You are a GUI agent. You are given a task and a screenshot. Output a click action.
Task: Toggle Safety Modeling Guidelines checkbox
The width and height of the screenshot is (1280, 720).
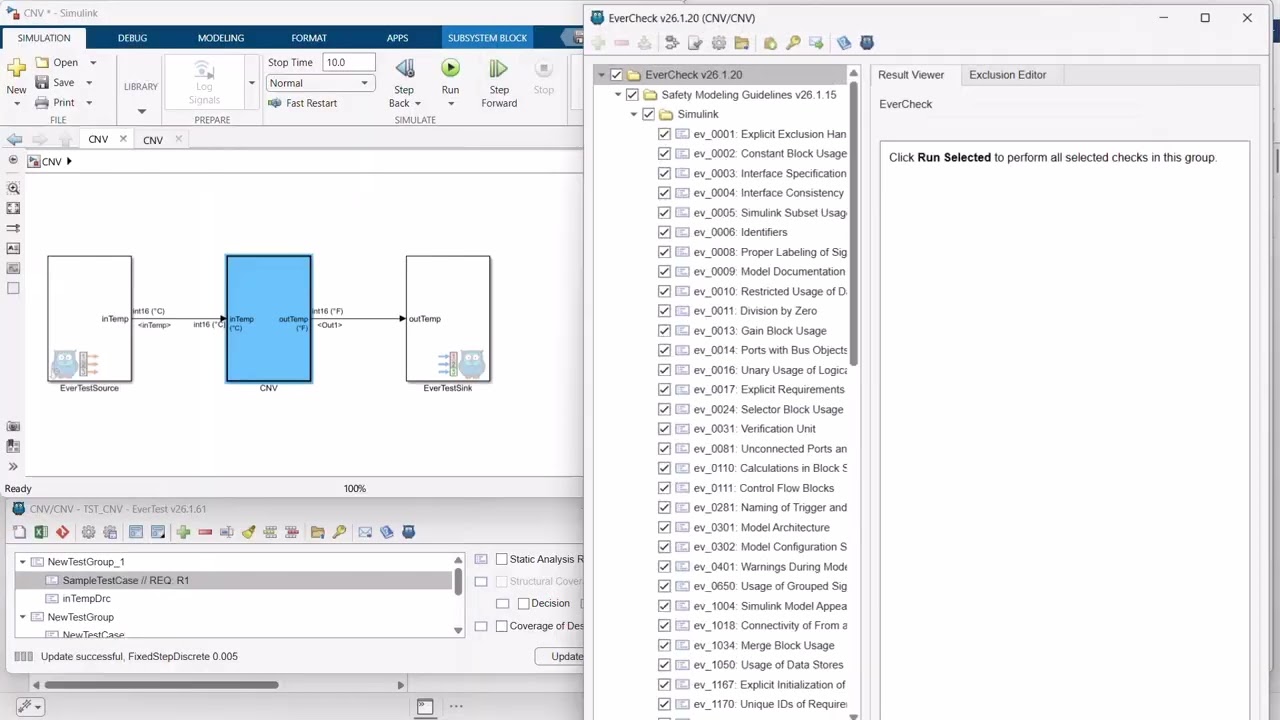click(632, 95)
